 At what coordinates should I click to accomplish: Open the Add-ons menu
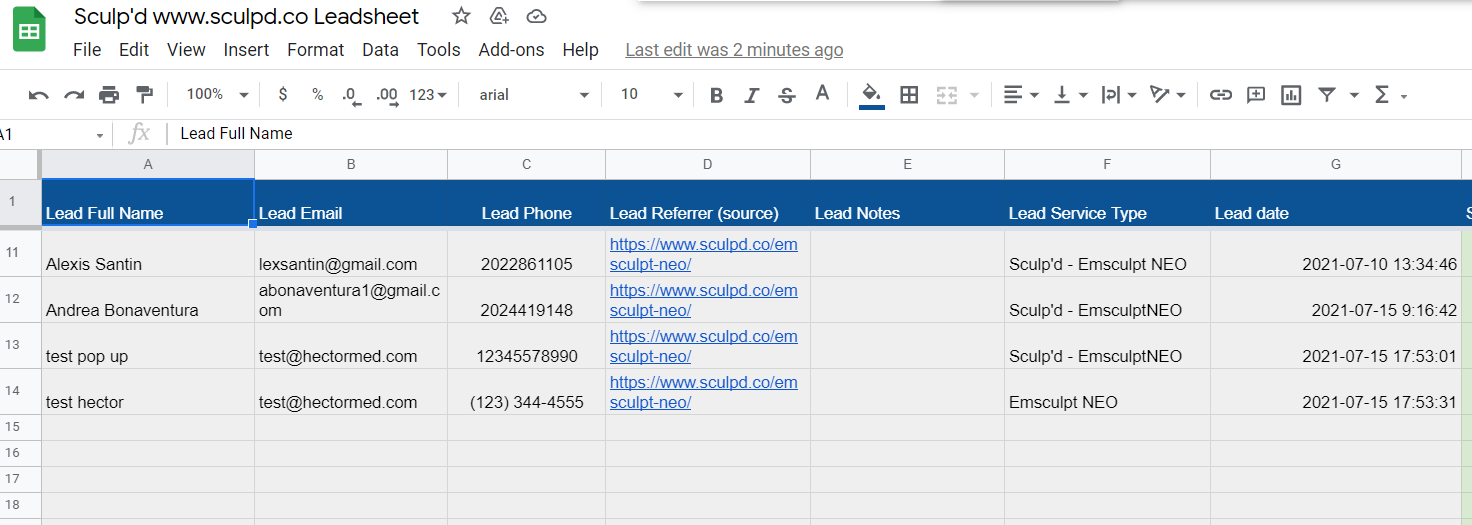click(x=511, y=50)
